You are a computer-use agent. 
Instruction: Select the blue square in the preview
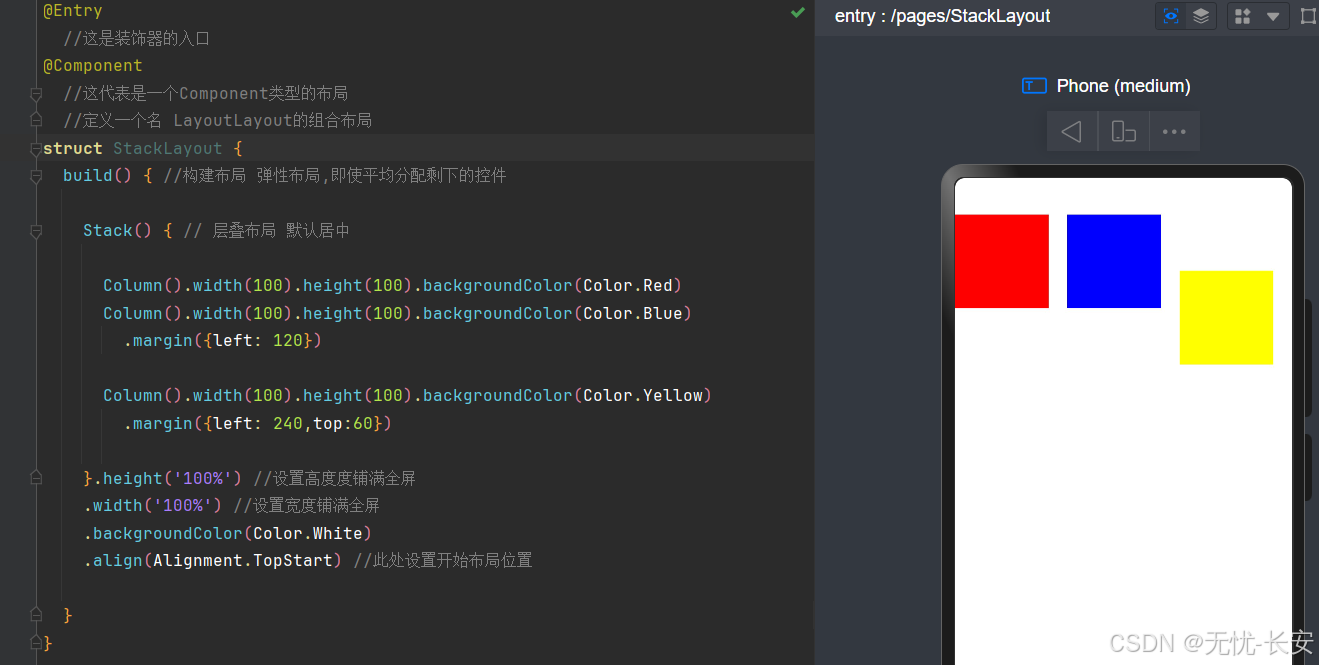1114,261
